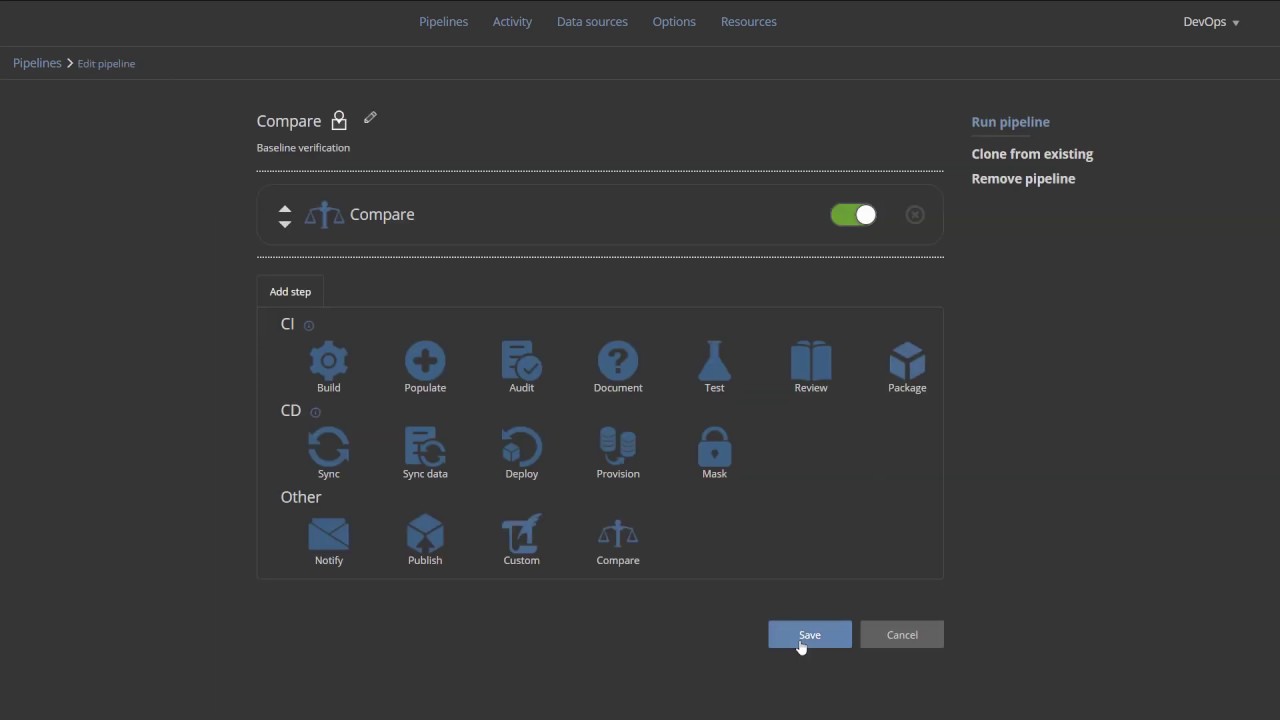Open the DevOps account dropdown
Viewport: 1280px width, 720px height.
[x=1210, y=21]
